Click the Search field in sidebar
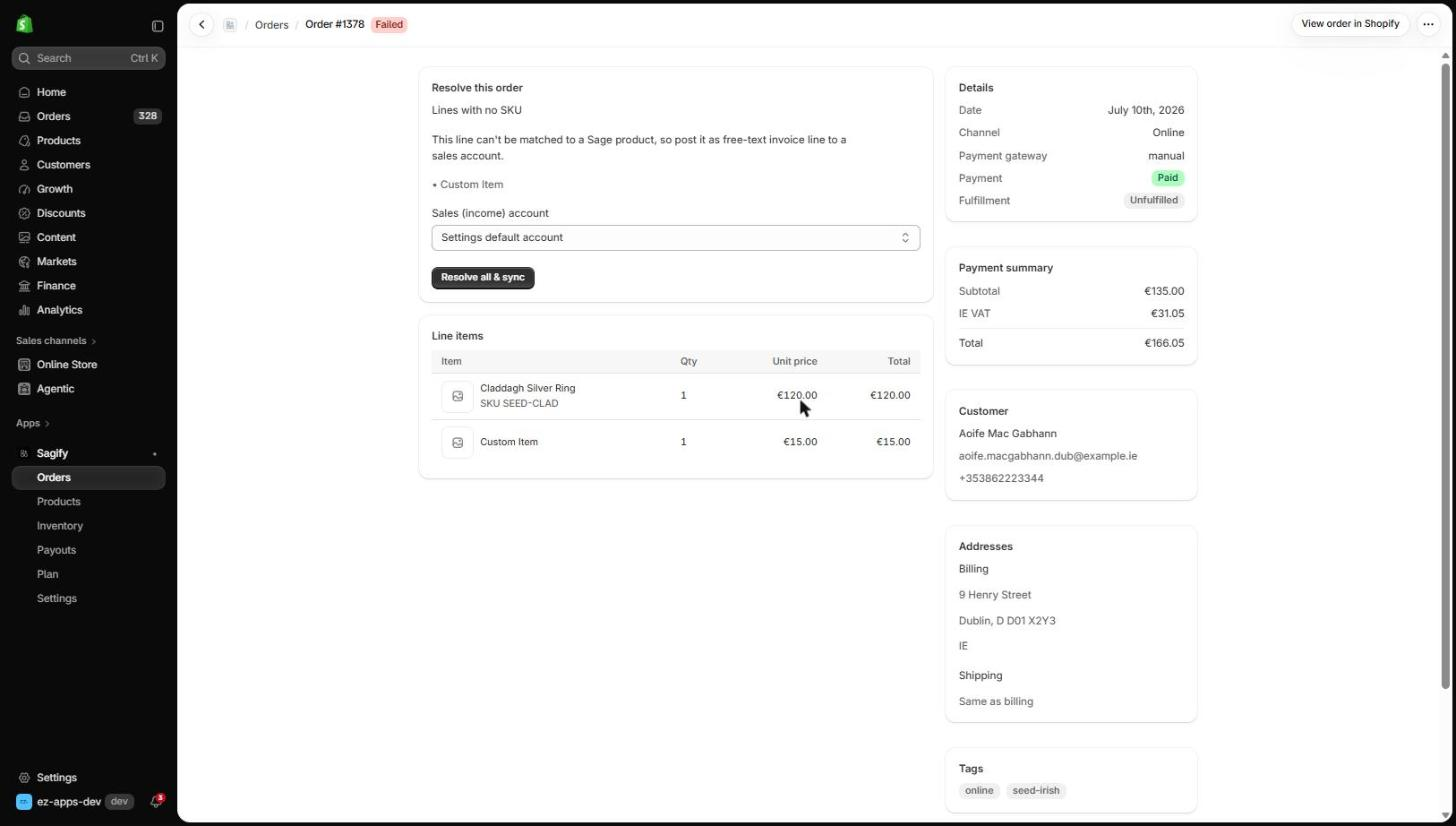This screenshot has height=826, width=1456. pos(89,58)
